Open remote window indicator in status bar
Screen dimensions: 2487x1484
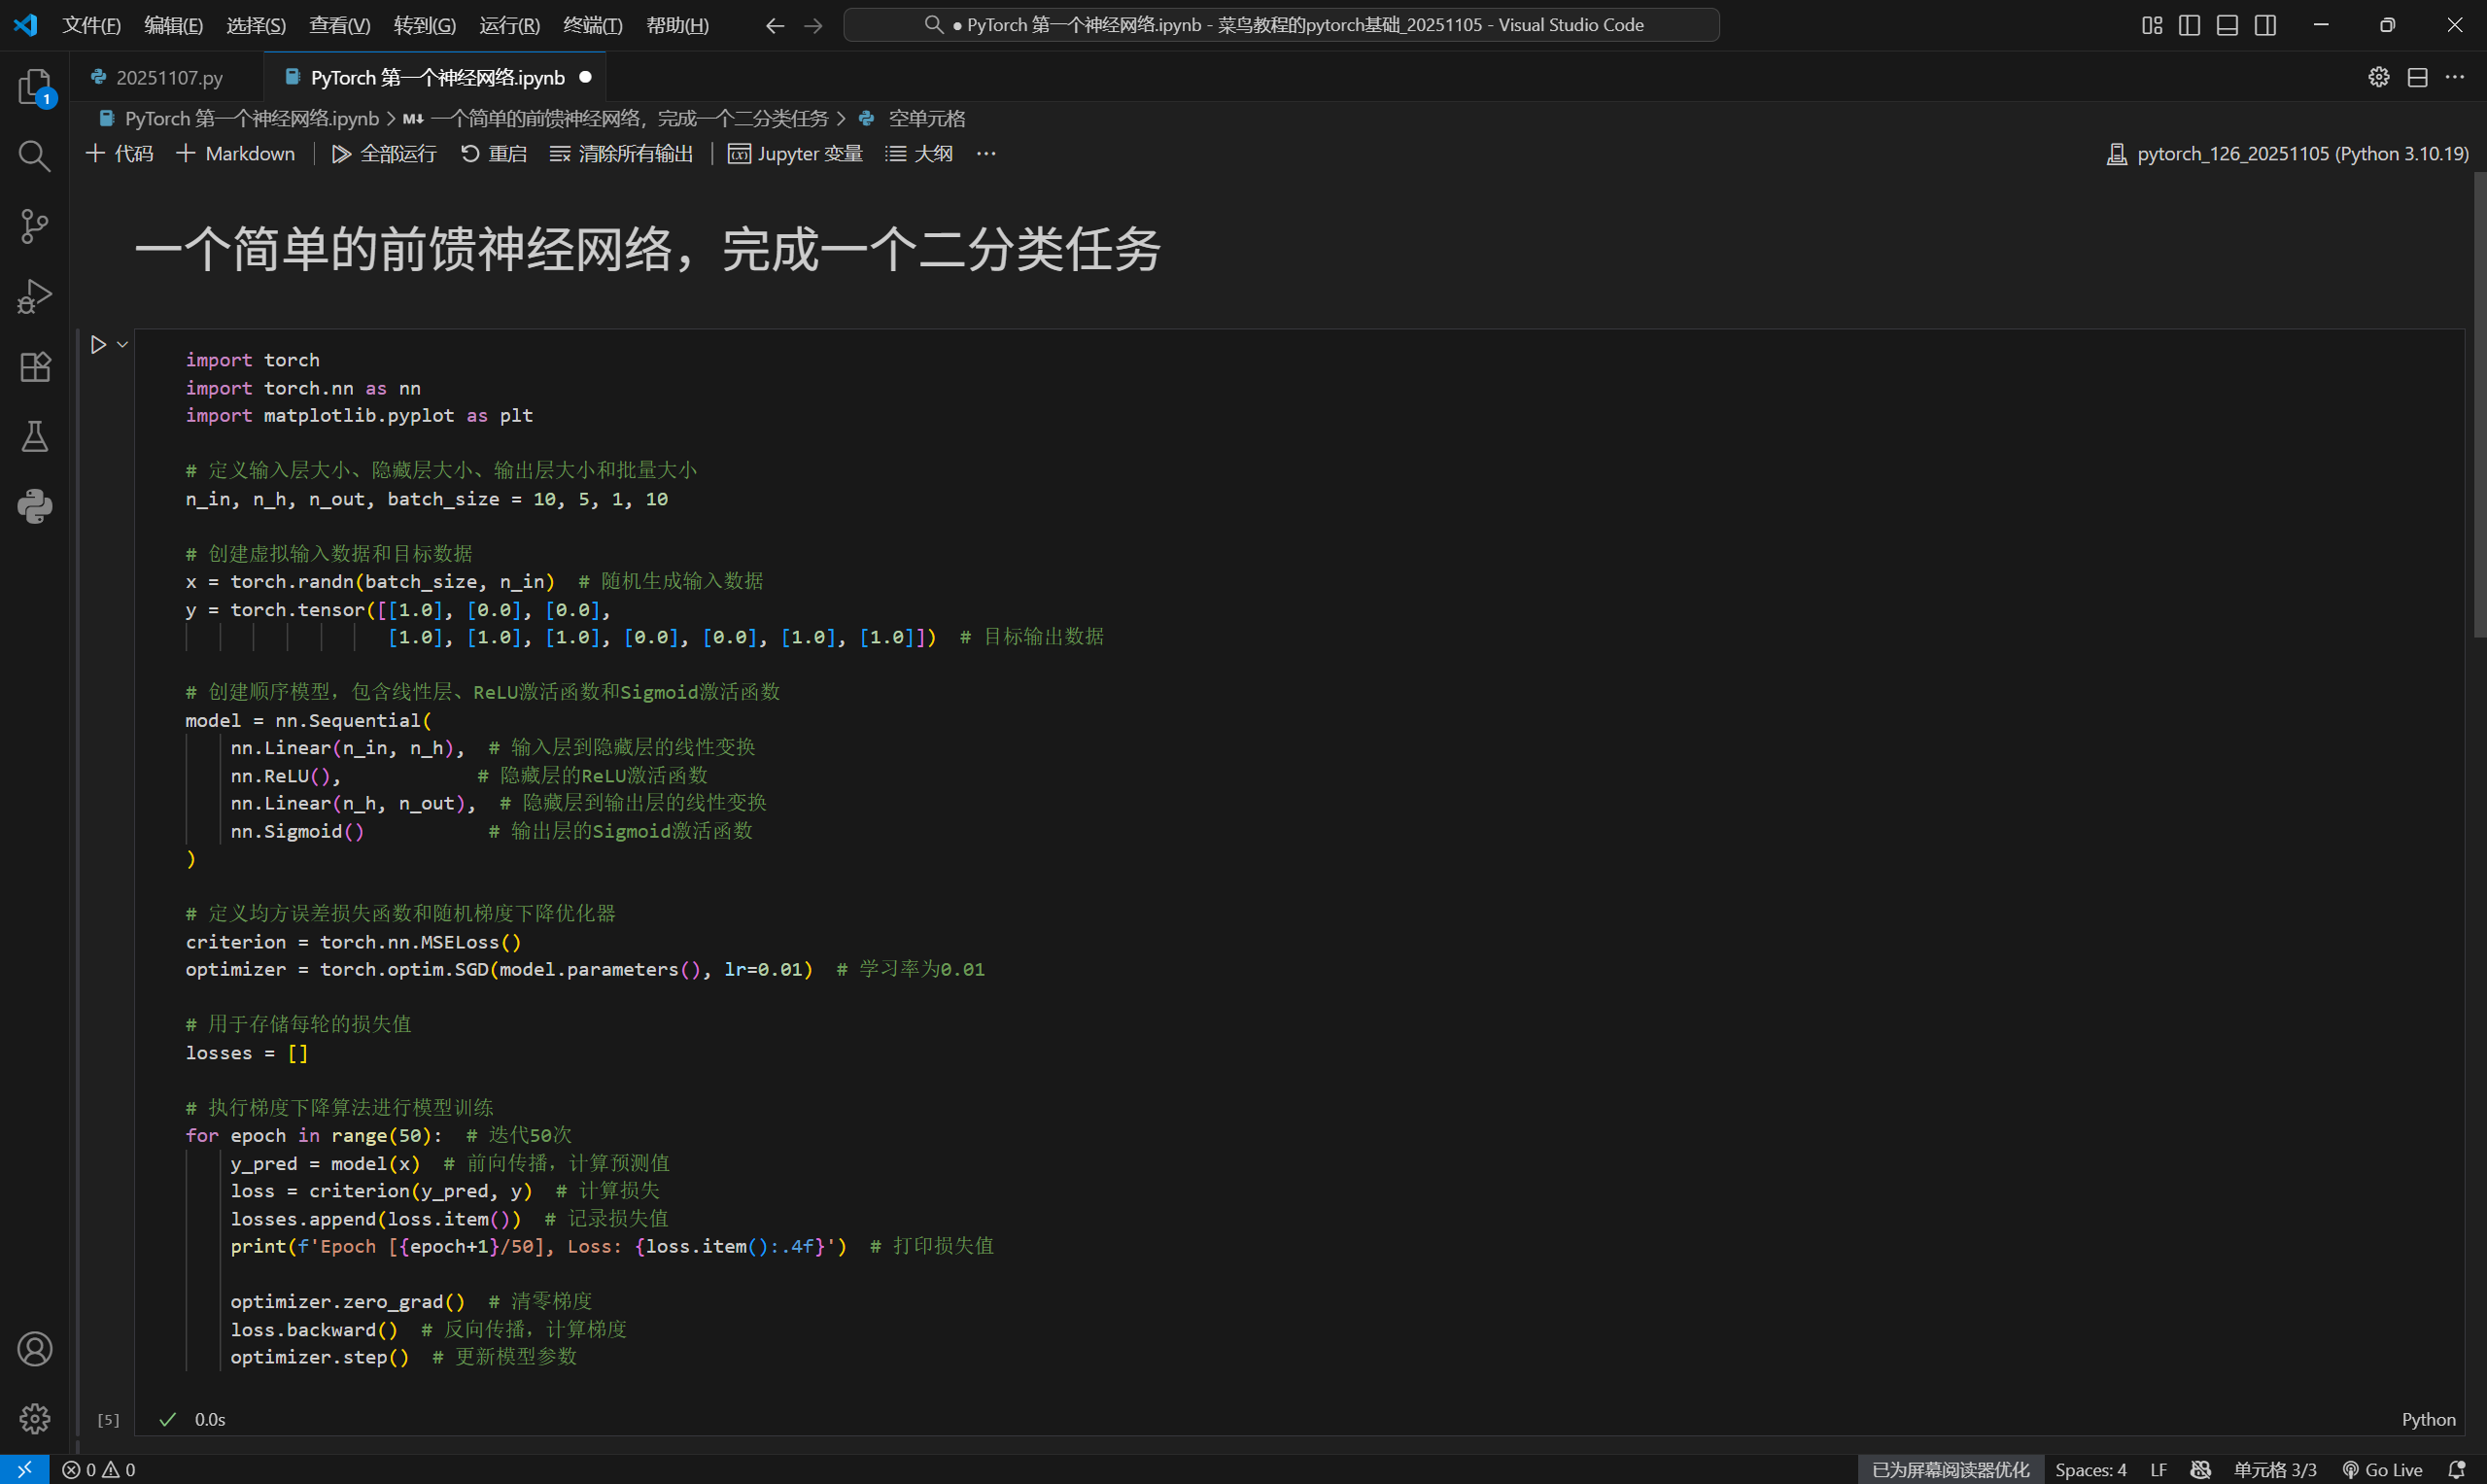24,1469
